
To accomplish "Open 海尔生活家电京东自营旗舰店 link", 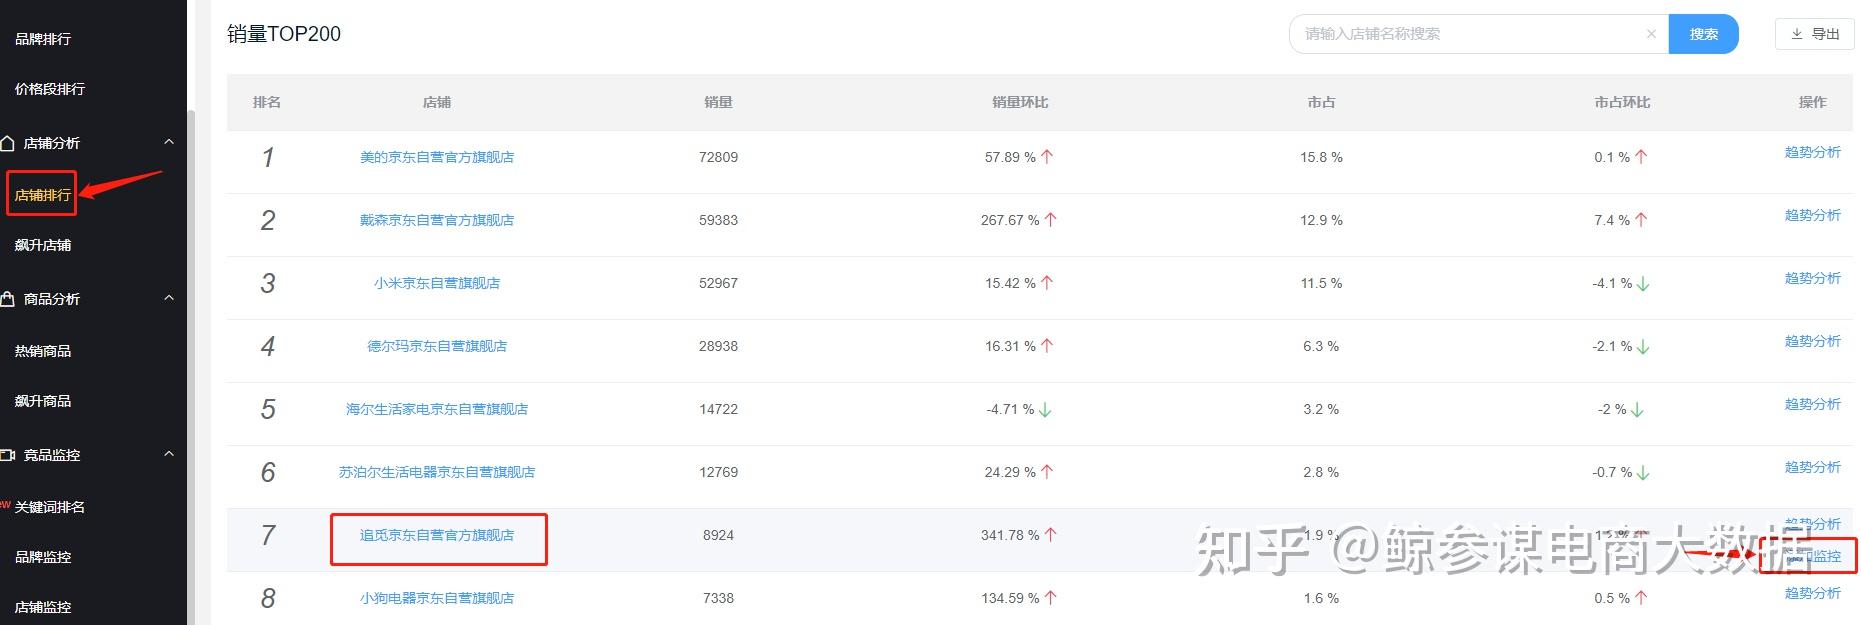I will [437, 409].
